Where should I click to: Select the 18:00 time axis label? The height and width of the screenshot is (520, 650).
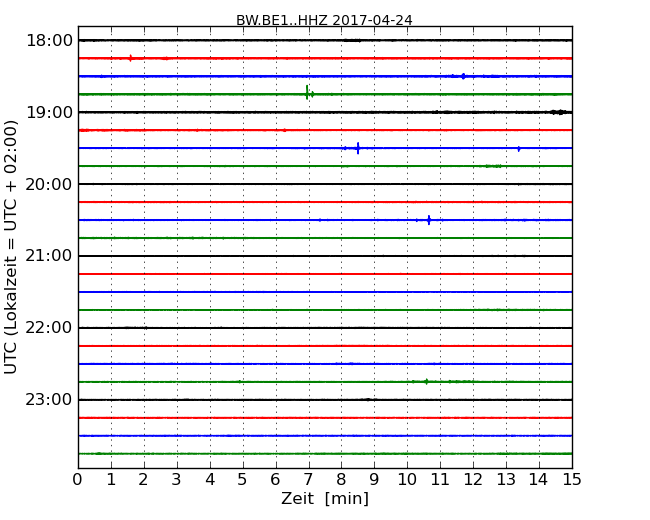point(49,41)
